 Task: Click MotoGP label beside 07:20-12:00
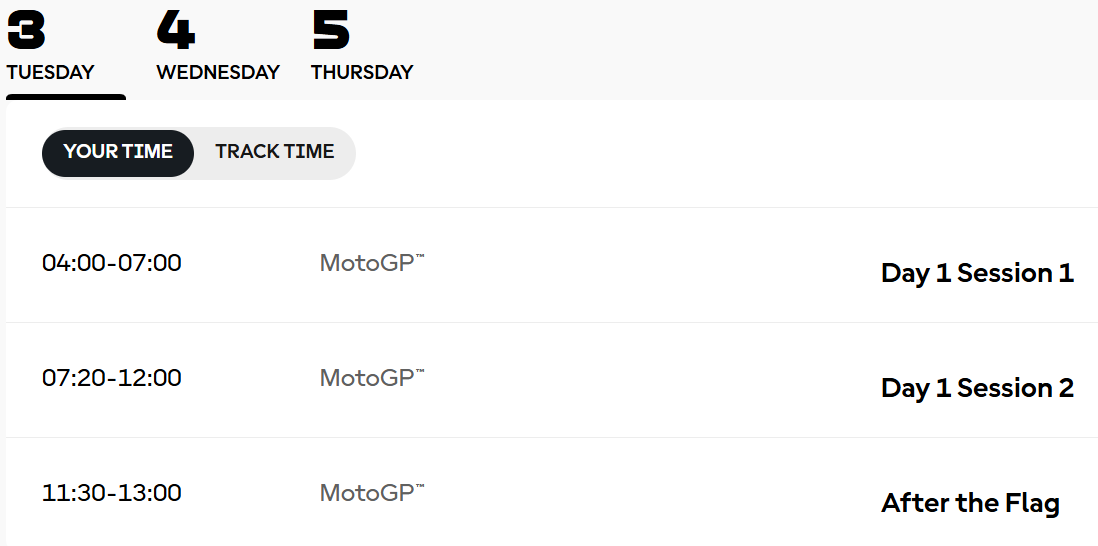pyautogui.click(x=367, y=378)
